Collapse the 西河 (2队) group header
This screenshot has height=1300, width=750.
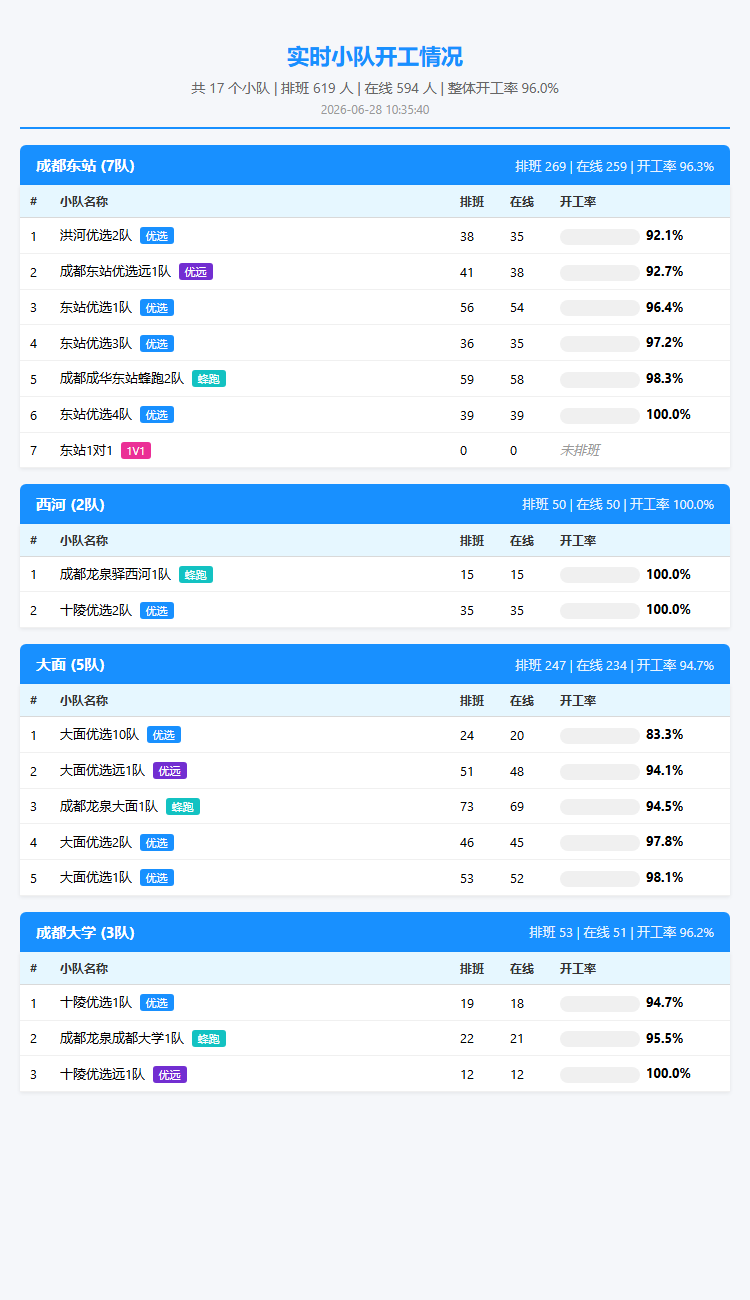[x=375, y=505]
